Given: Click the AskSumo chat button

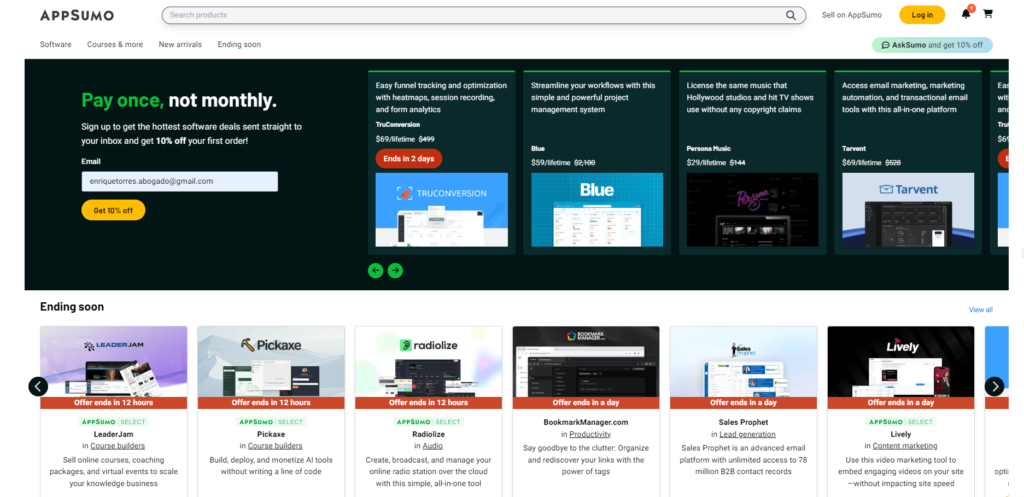Looking at the screenshot, I should pyautogui.click(x=932, y=45).
